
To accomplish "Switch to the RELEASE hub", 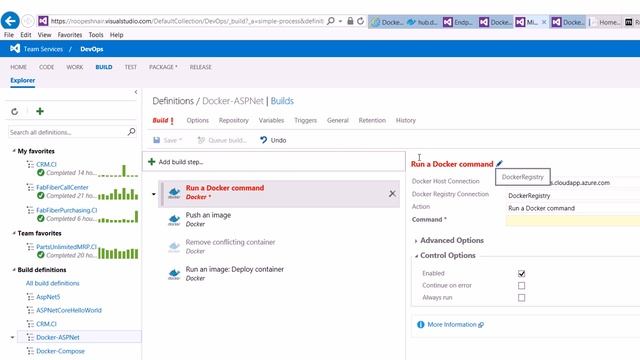I will point(200,67).
